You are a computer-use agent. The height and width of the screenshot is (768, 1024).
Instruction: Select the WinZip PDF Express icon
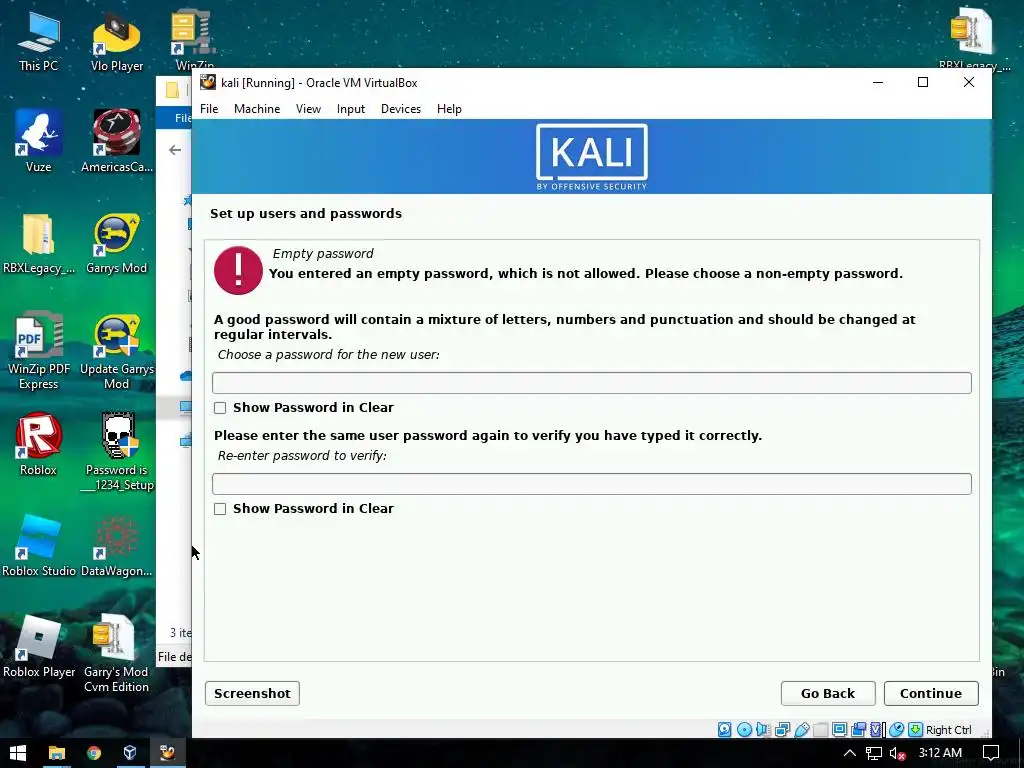pyautogui.click(x=39, y=351)
